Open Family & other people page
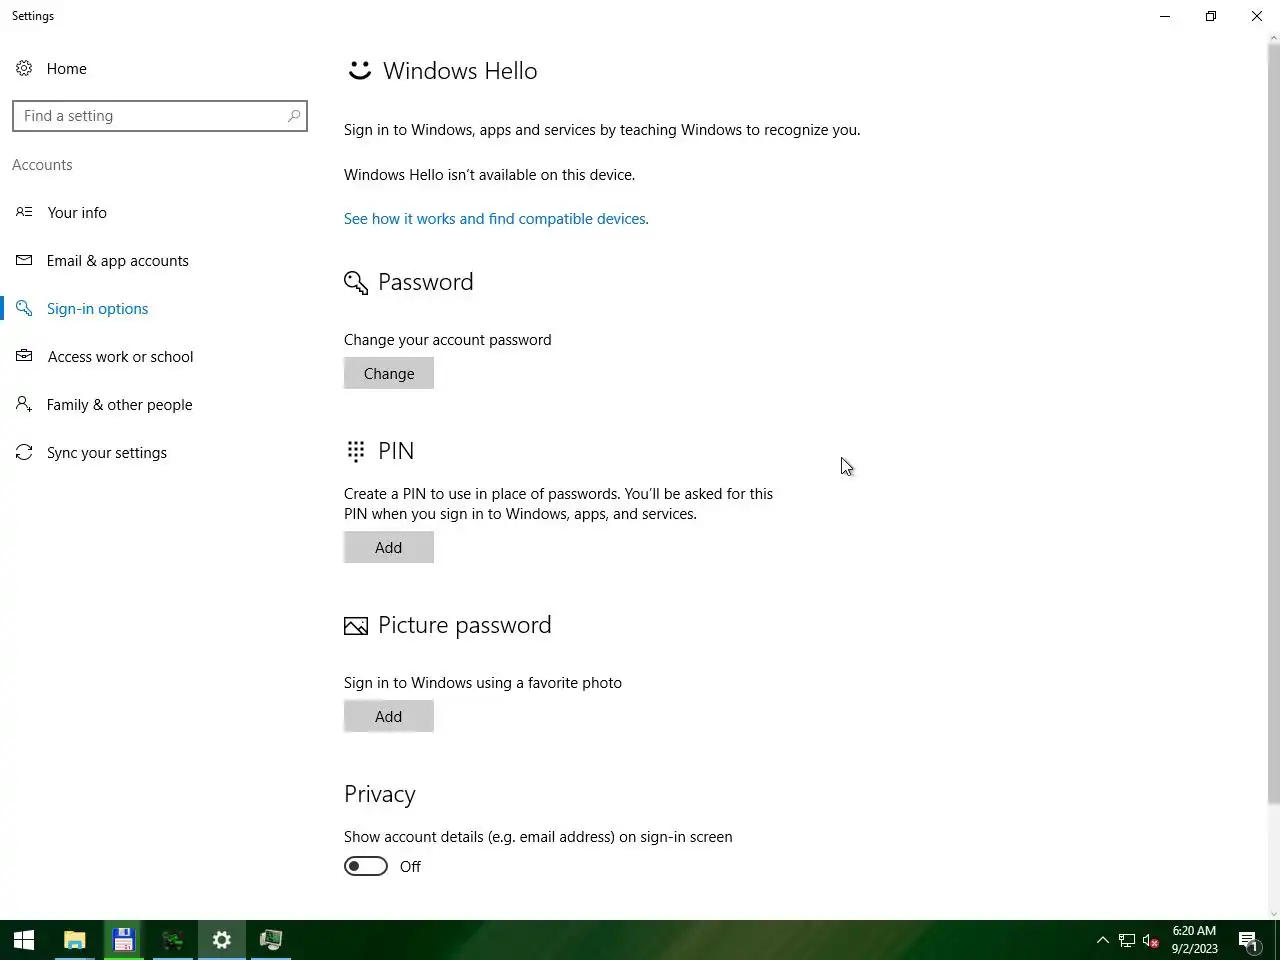 point(120,404)
